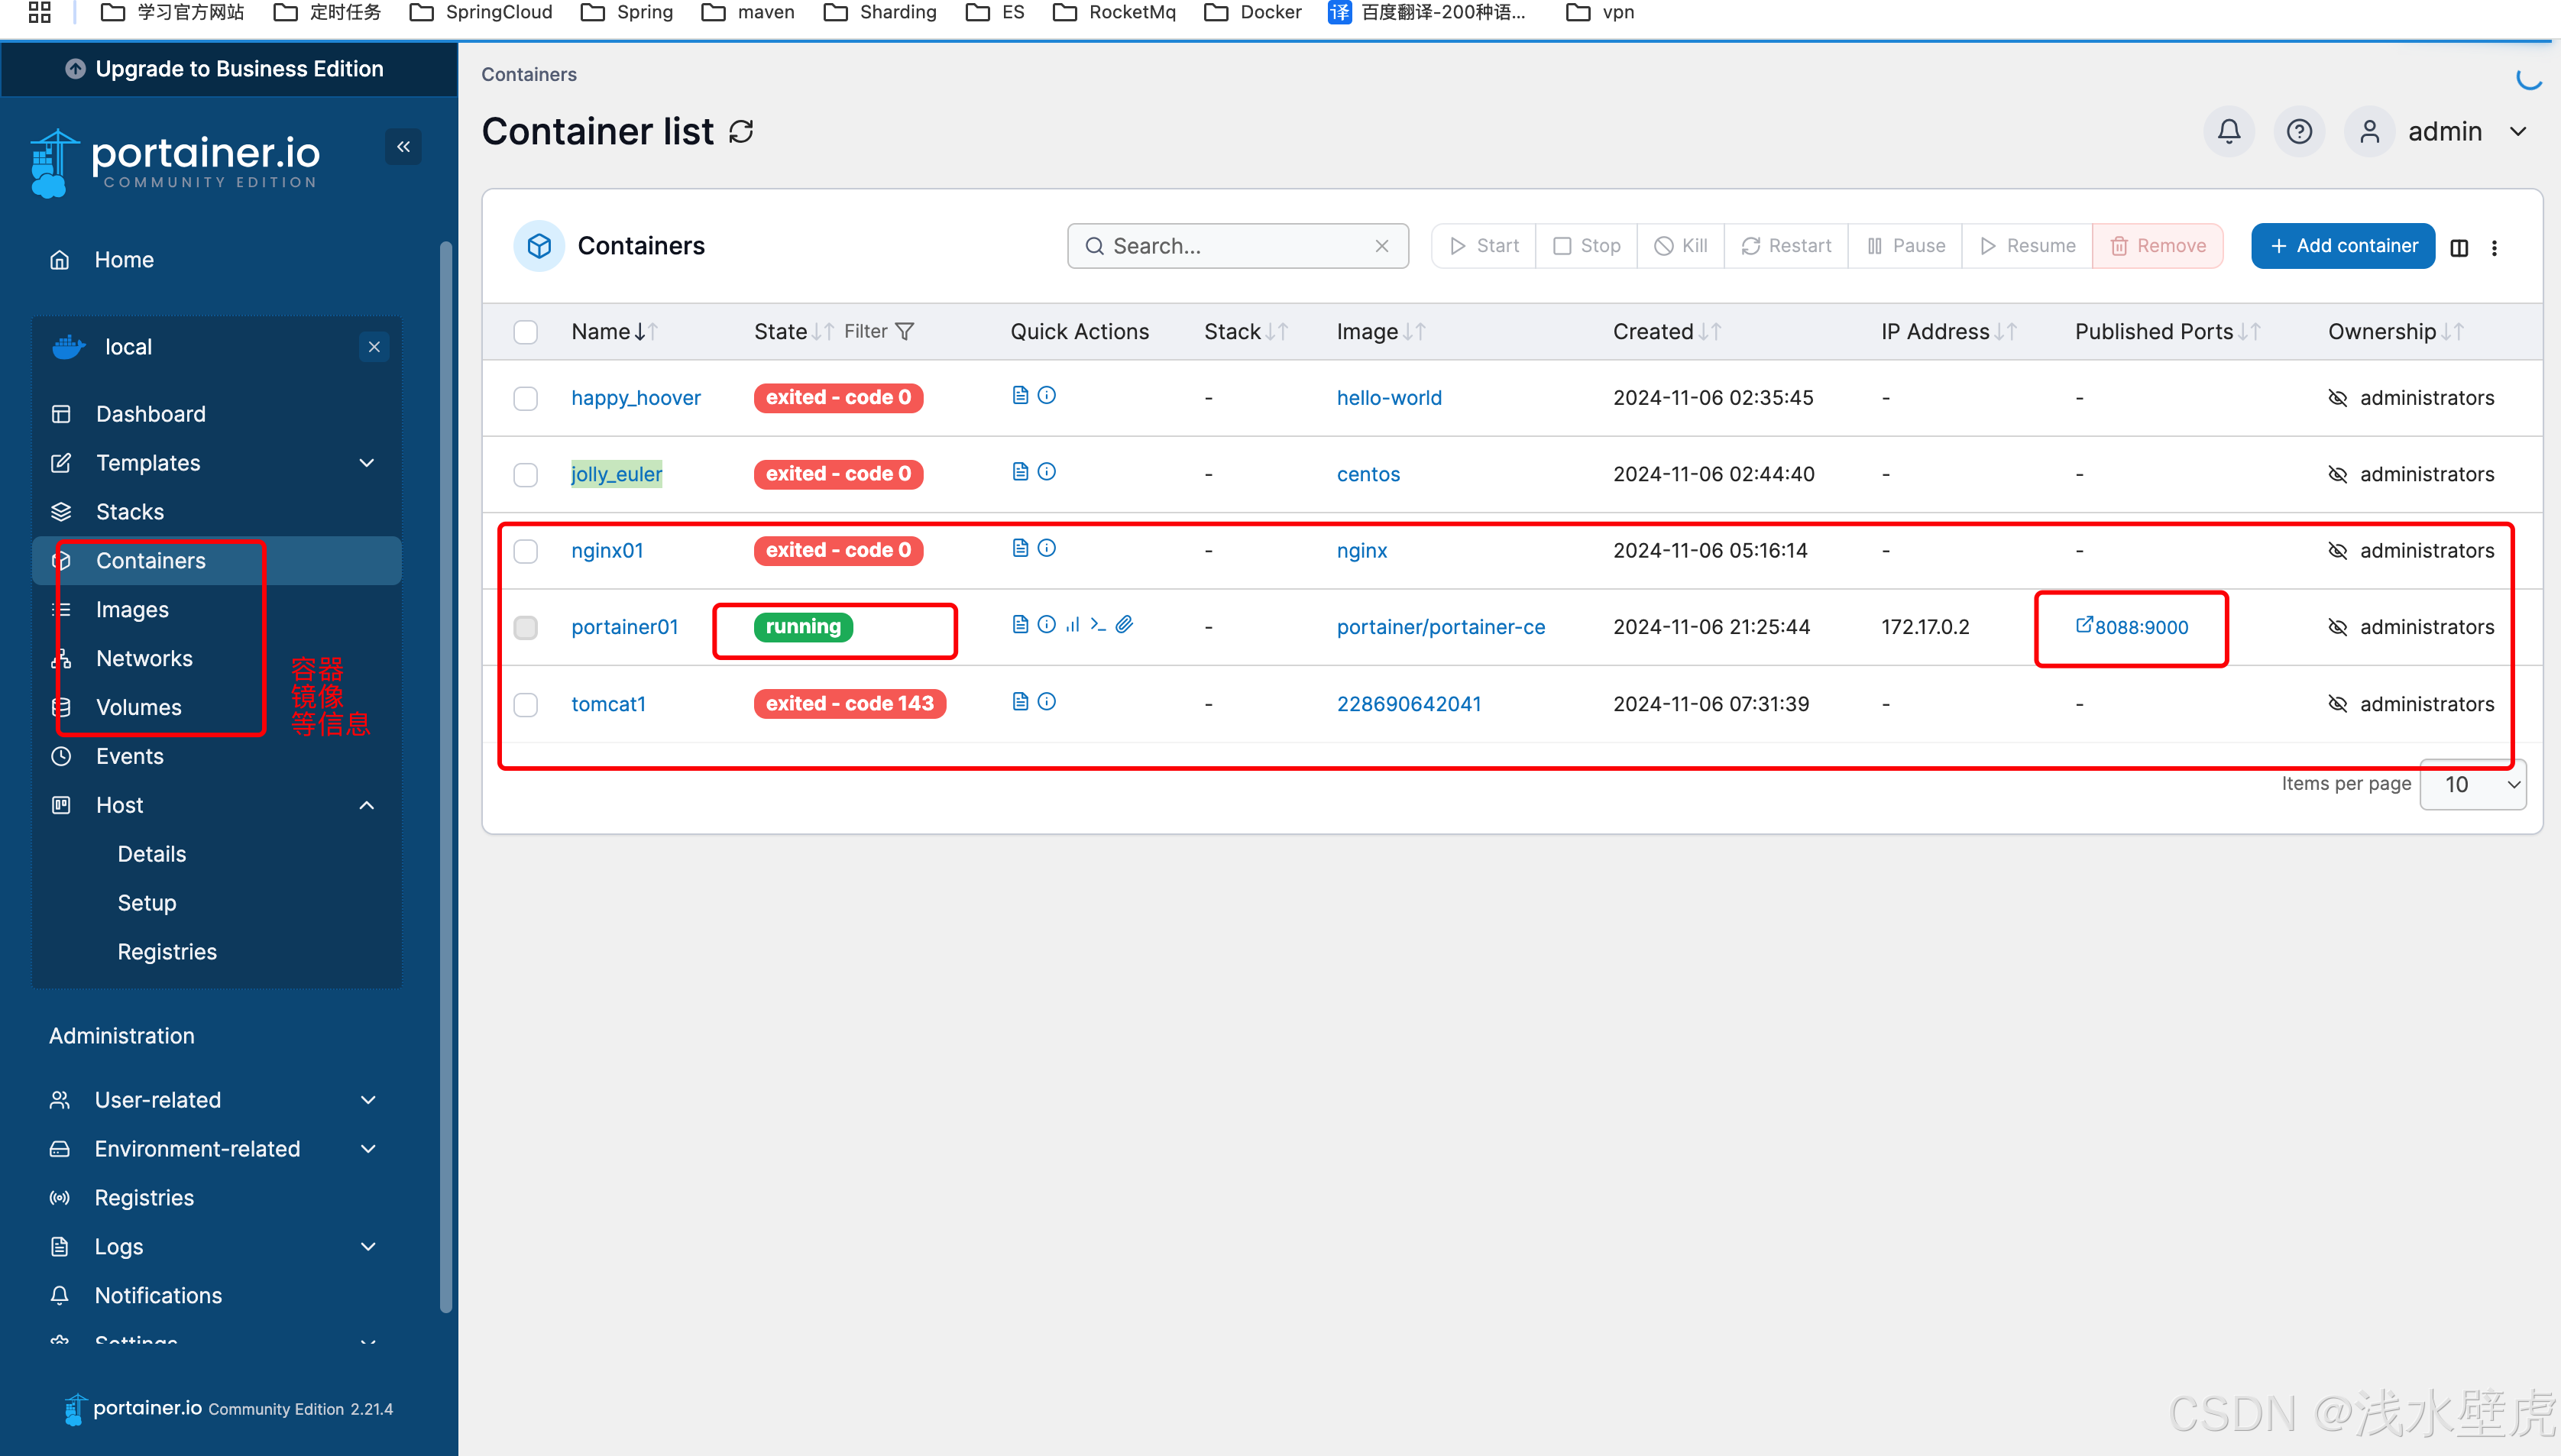Click the Kill button
Screen dimensions: 2561x1456
(1681, 246)
